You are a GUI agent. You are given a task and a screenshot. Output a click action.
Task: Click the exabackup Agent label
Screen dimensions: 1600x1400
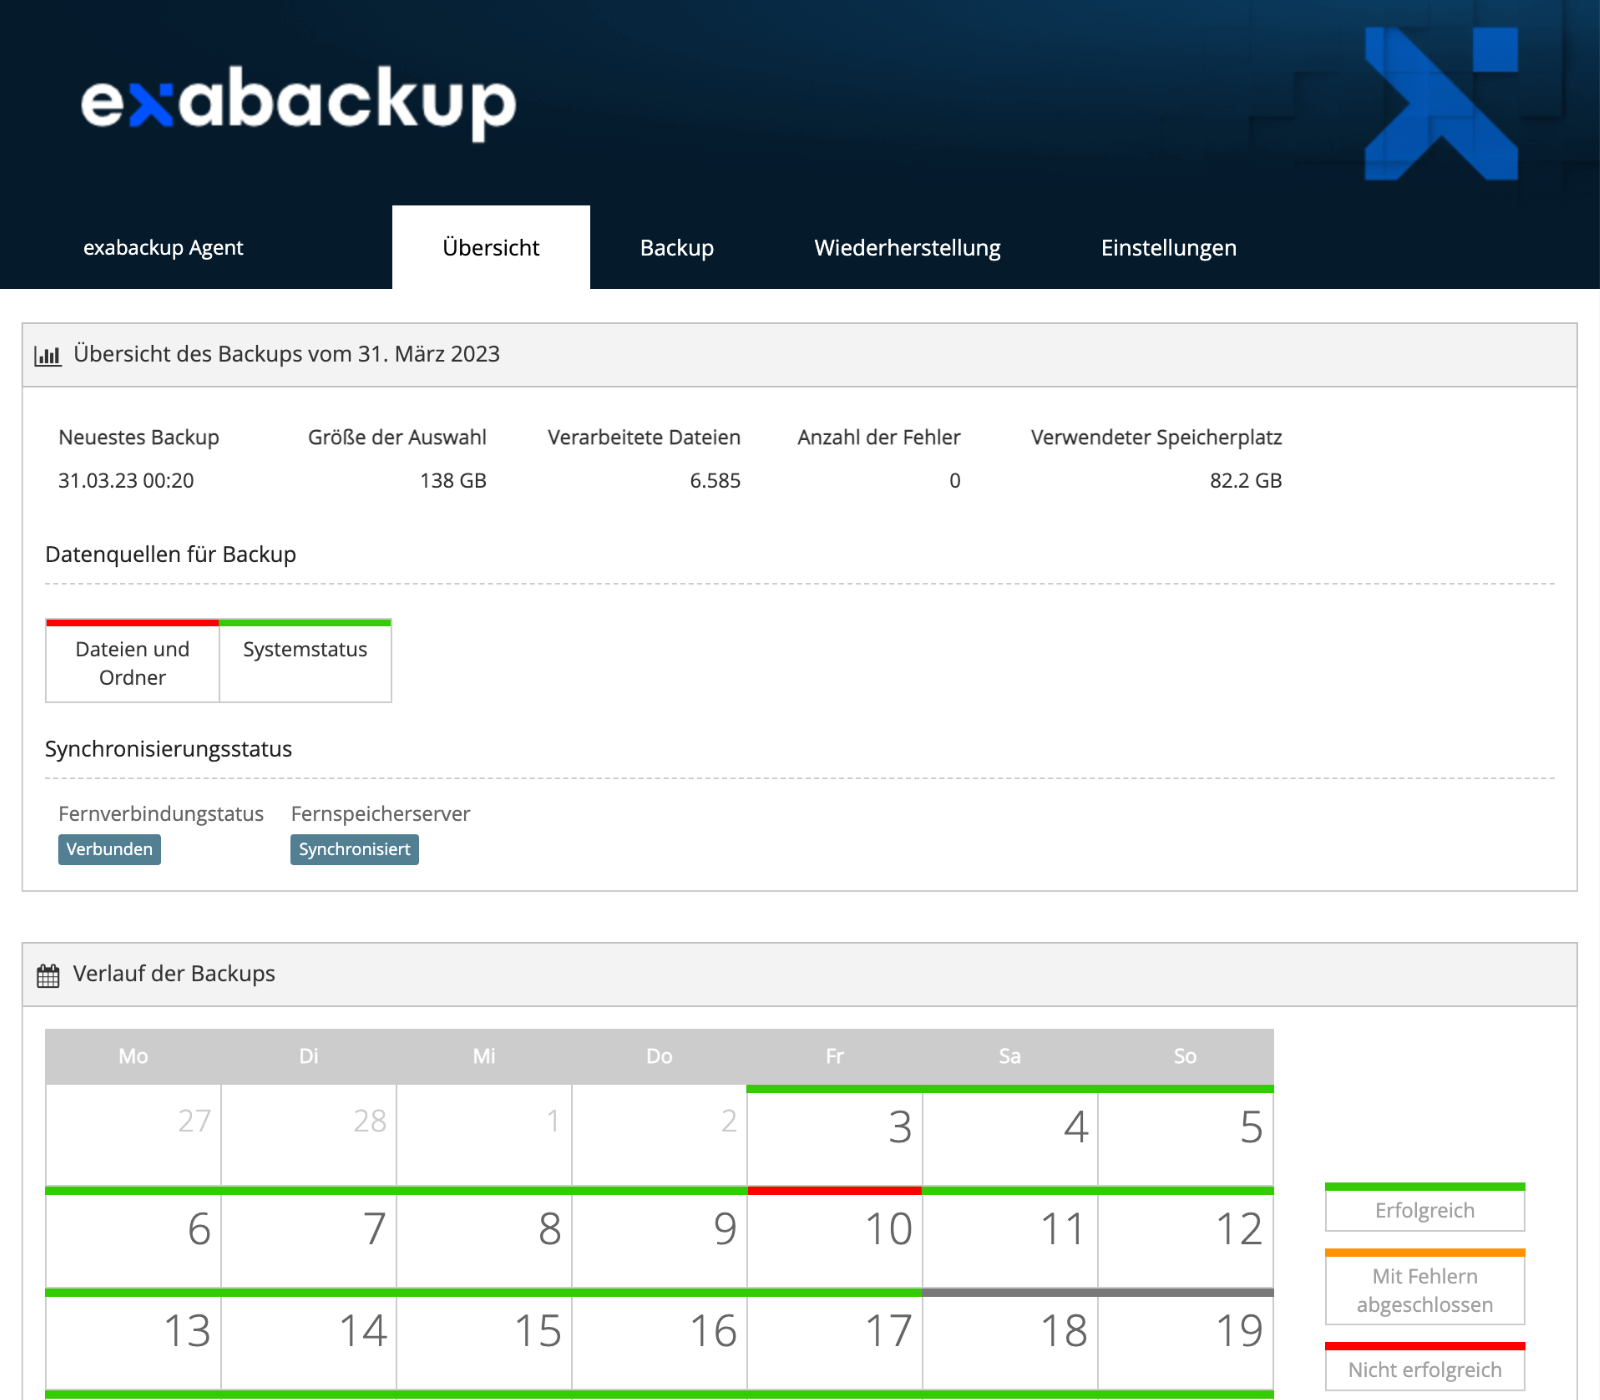pos(163,247)
